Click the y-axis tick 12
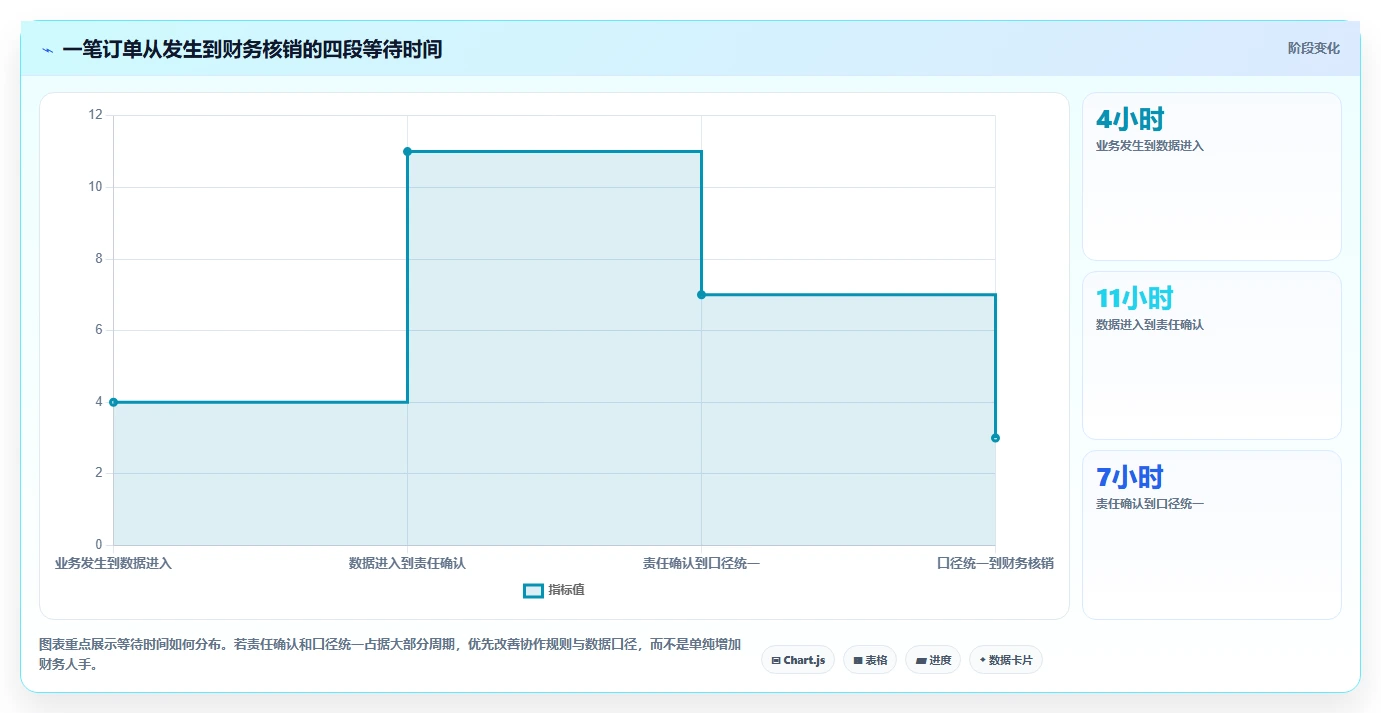The image size is (1381, 713). (x=96, y=115)
